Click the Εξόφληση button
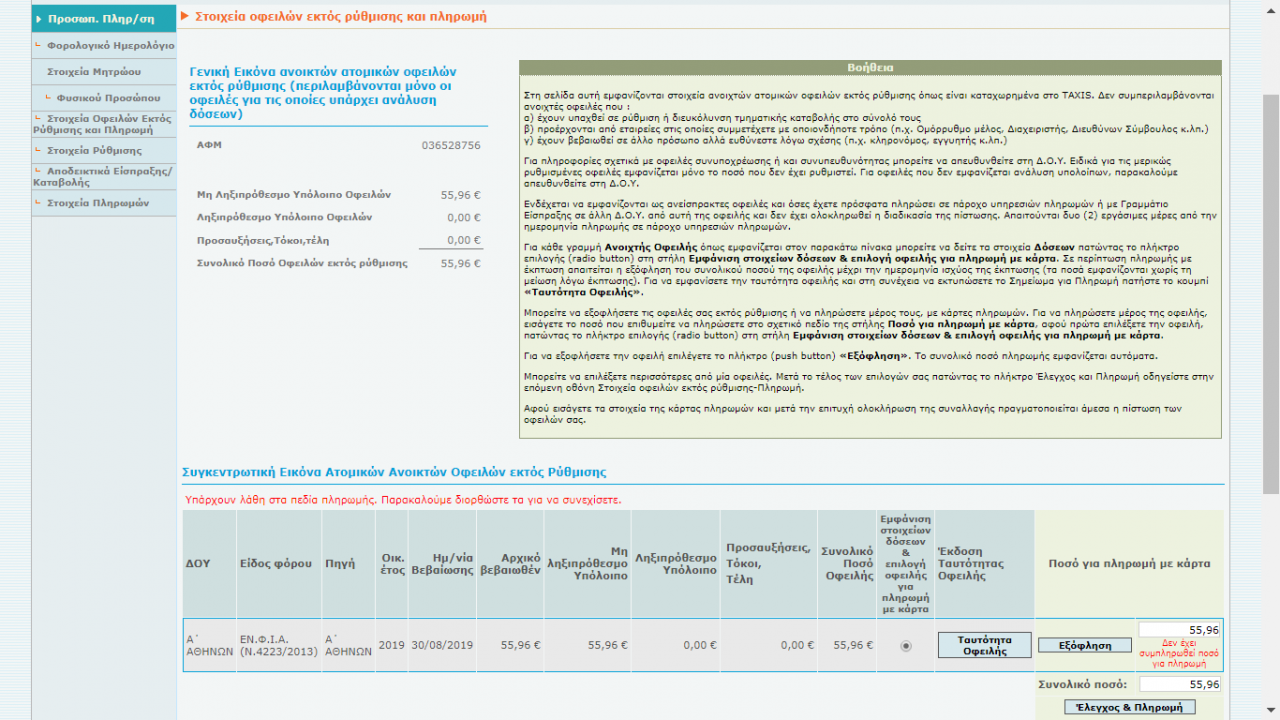This screenshot has height=720, width=1280. [1084, 646]
